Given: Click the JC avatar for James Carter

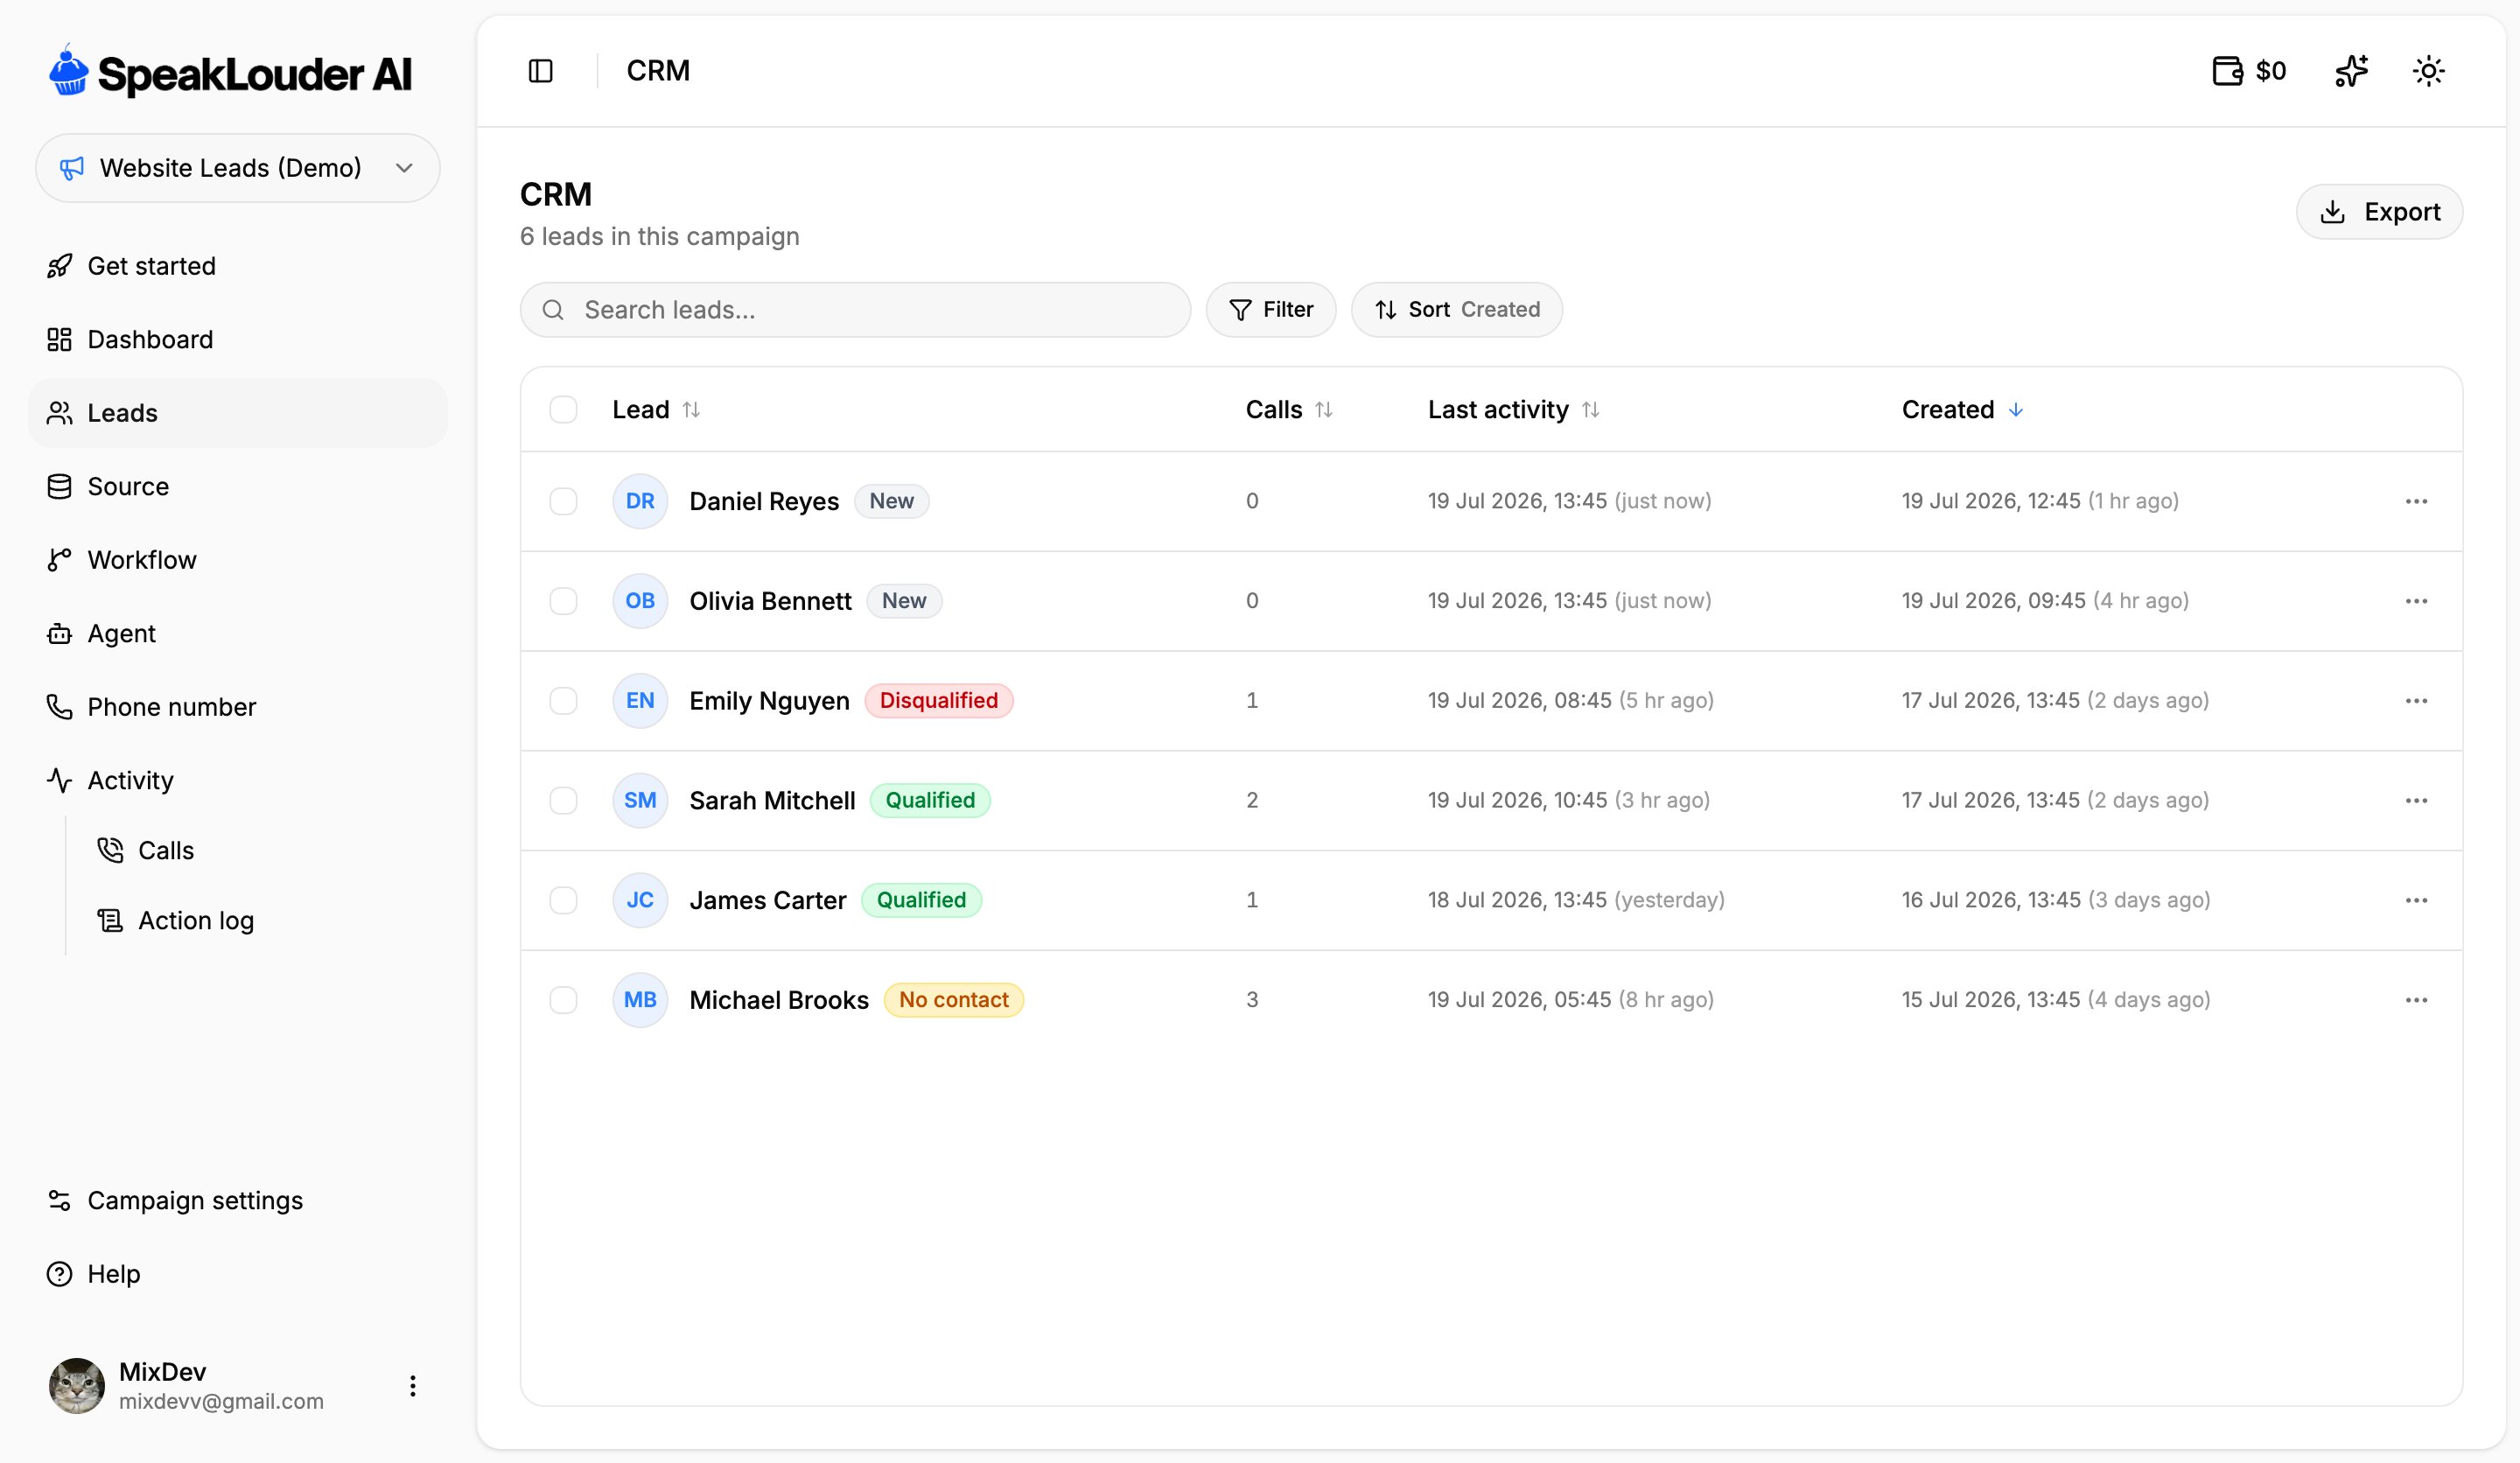Looking at the screenshot, I should (x=640, y=900).
